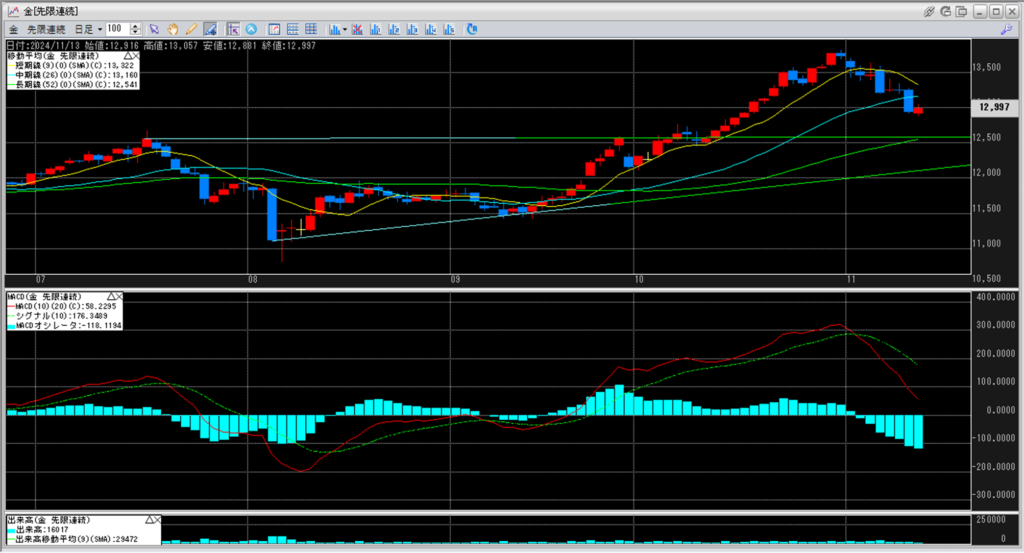Click the 先限連続 contract label

coord(45,29)
